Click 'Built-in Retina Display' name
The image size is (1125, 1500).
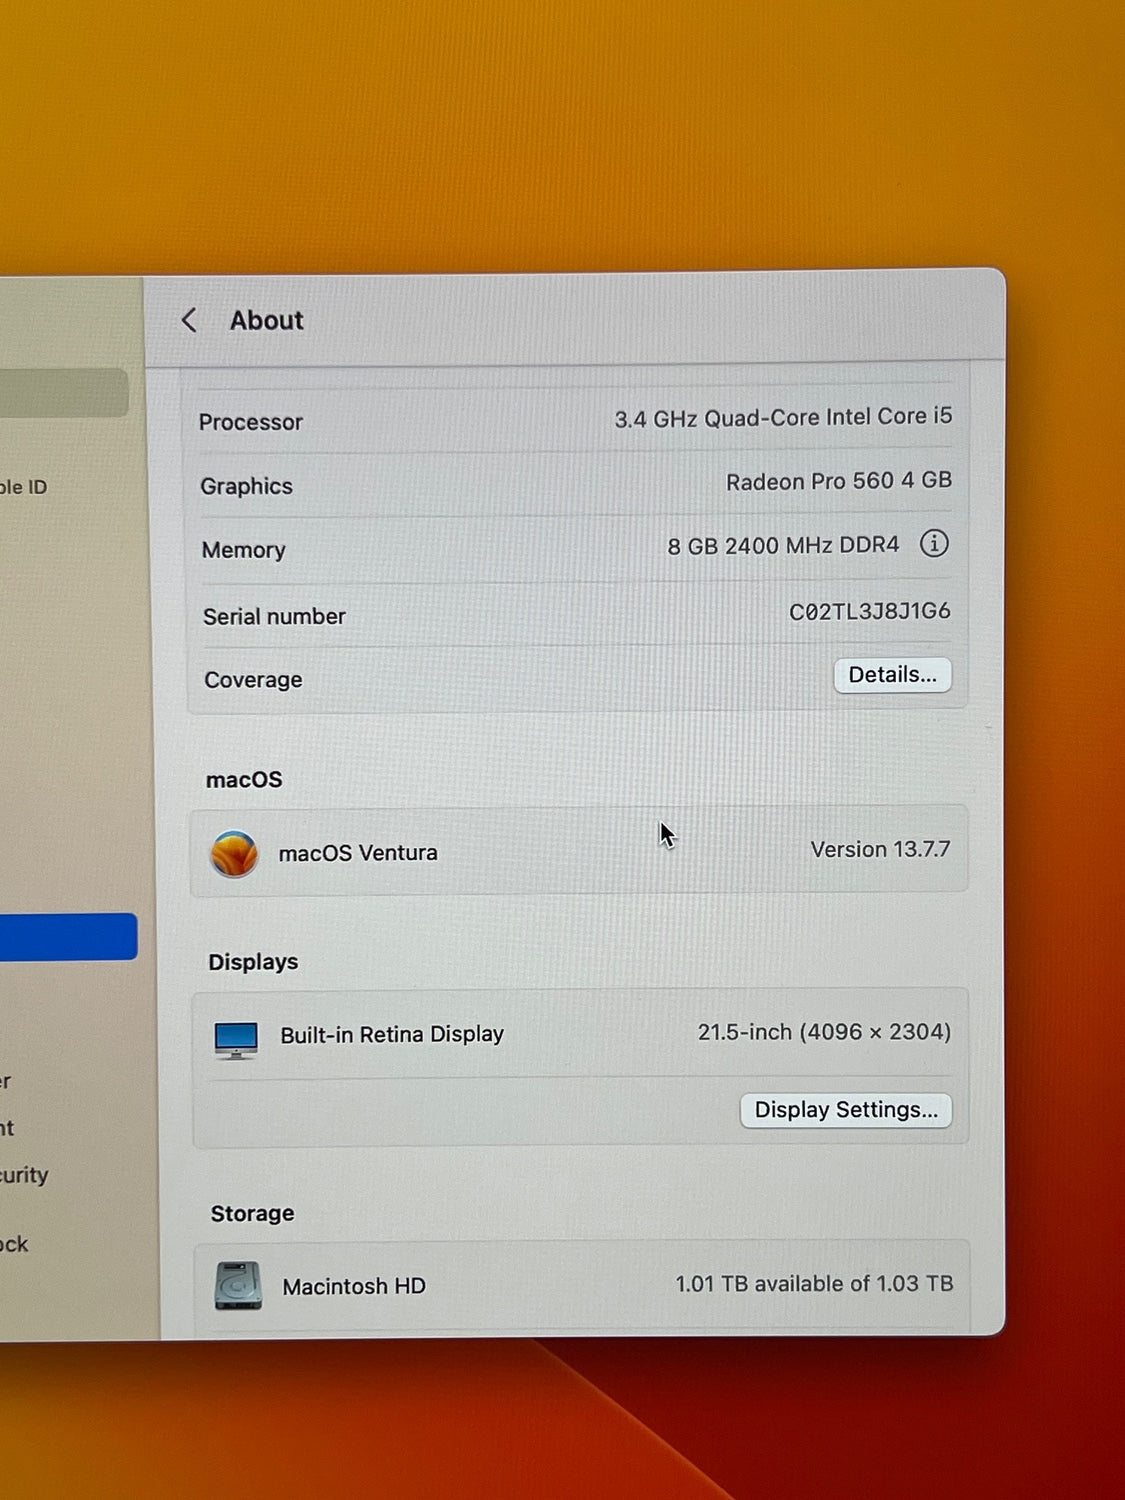click(x=392, y=1035)
